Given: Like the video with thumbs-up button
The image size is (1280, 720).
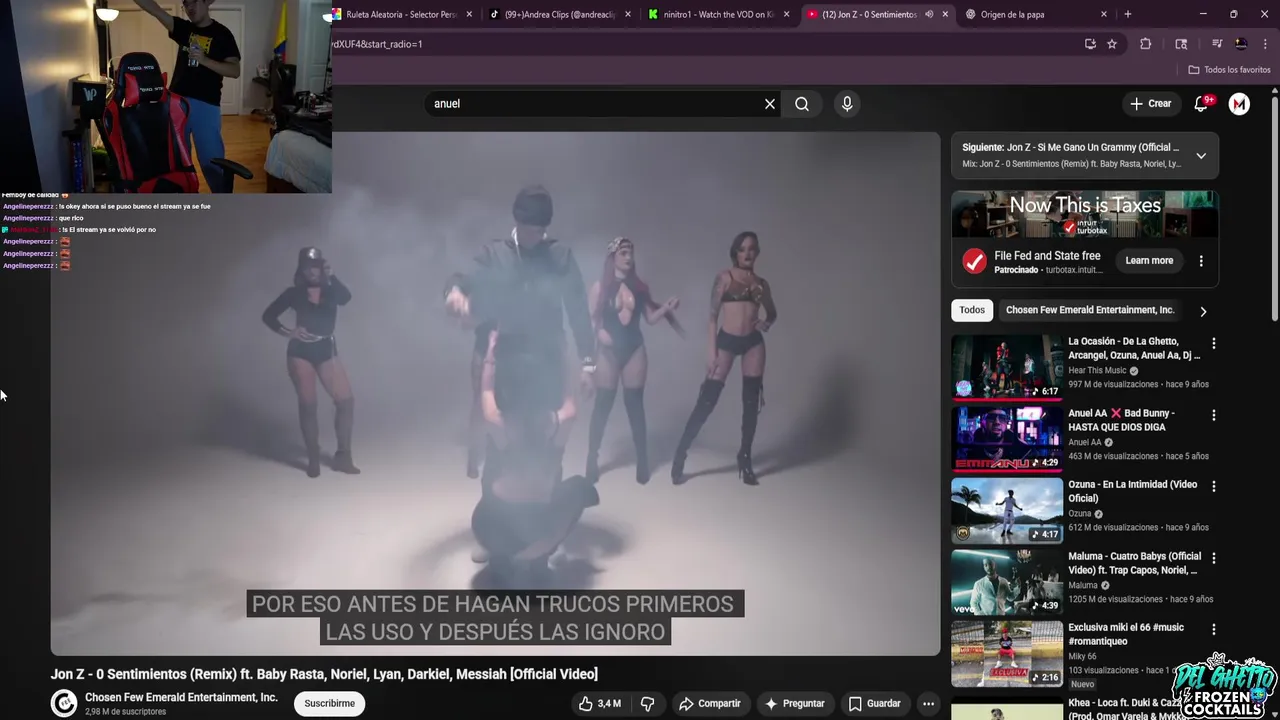Looking at the screenshot, I should click(598, 703).
